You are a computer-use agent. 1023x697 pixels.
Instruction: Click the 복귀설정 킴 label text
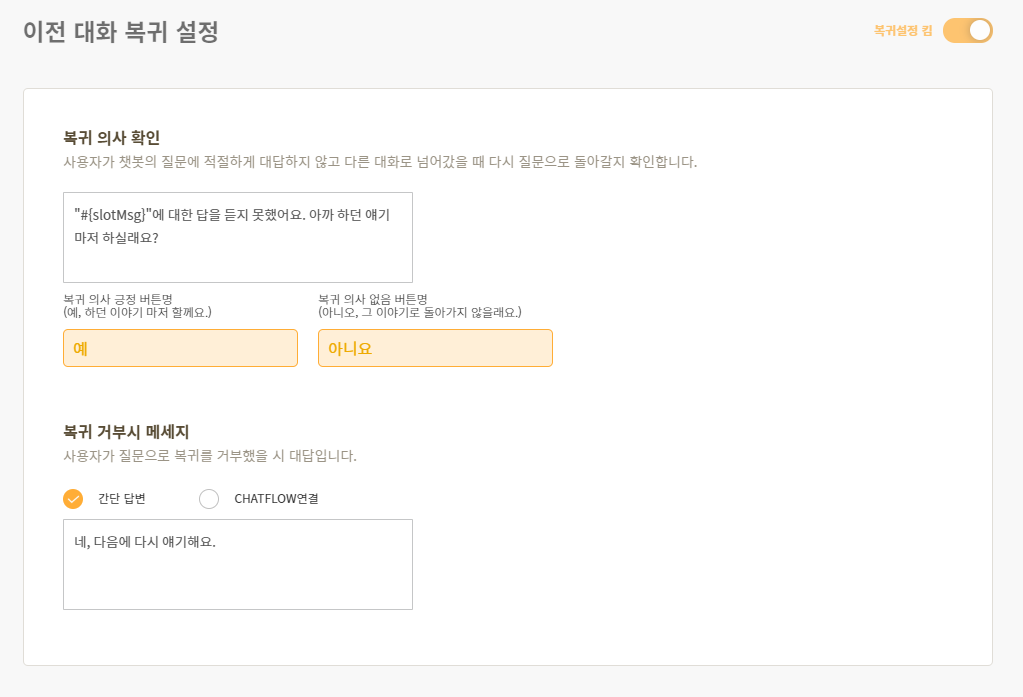pyautogui.click(x=903, y=31)
